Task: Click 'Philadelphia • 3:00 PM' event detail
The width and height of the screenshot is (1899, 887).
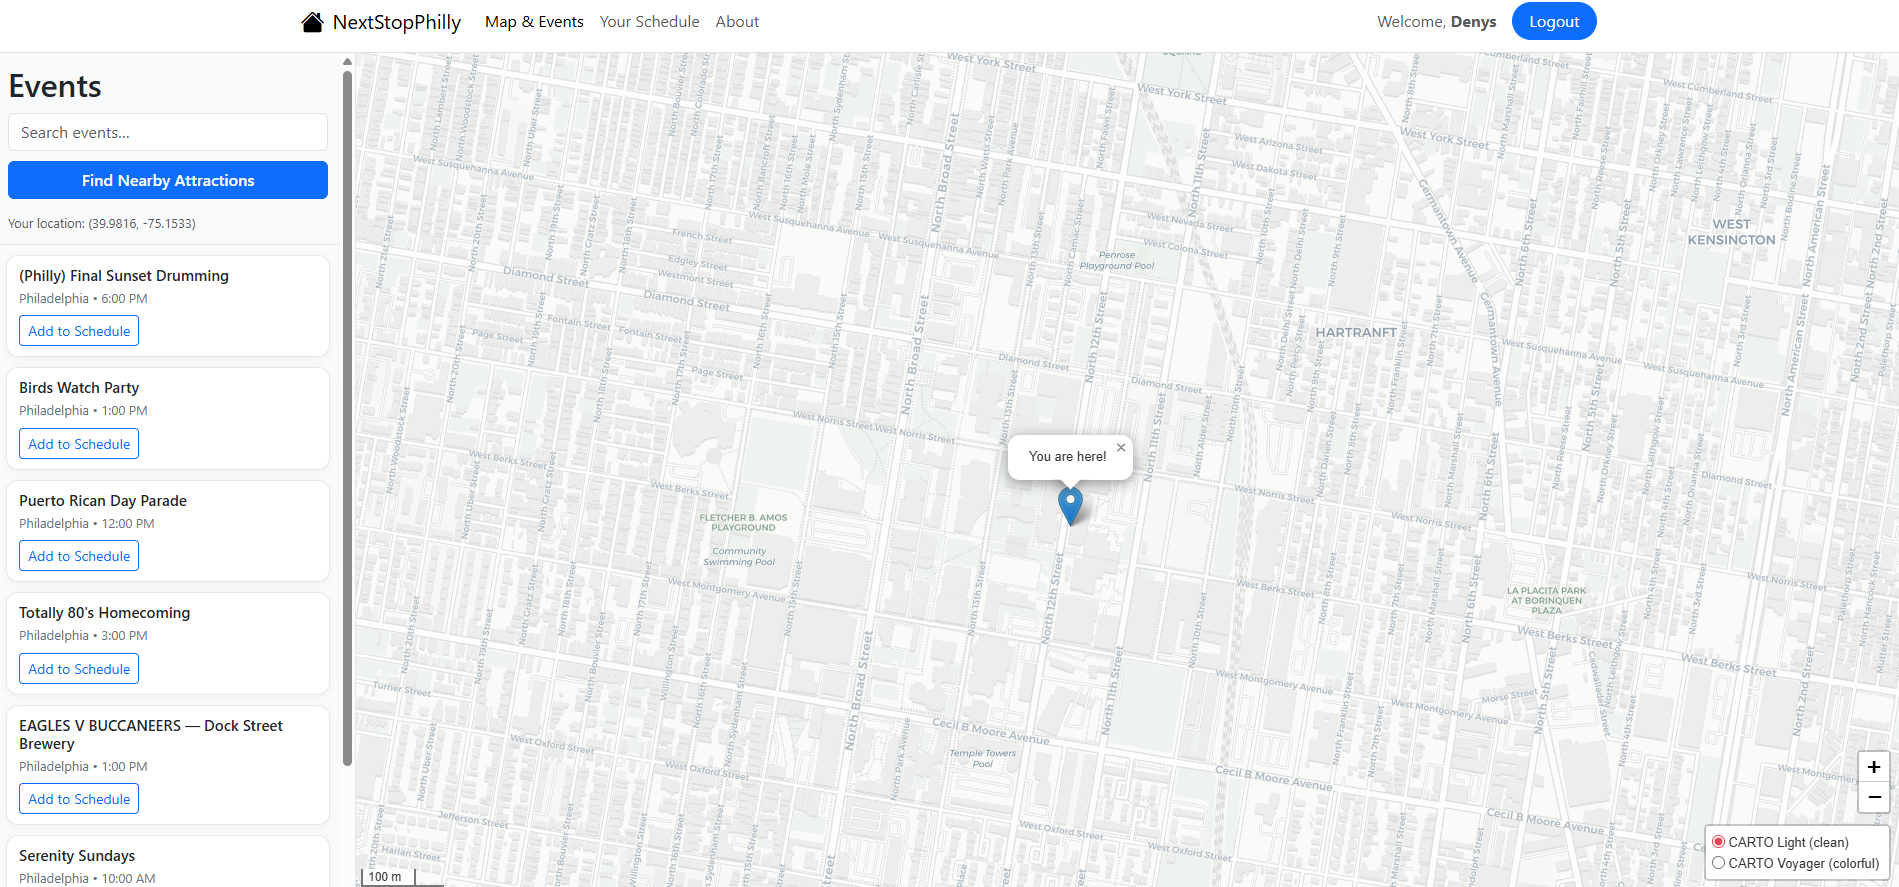Action: (83, 636)
